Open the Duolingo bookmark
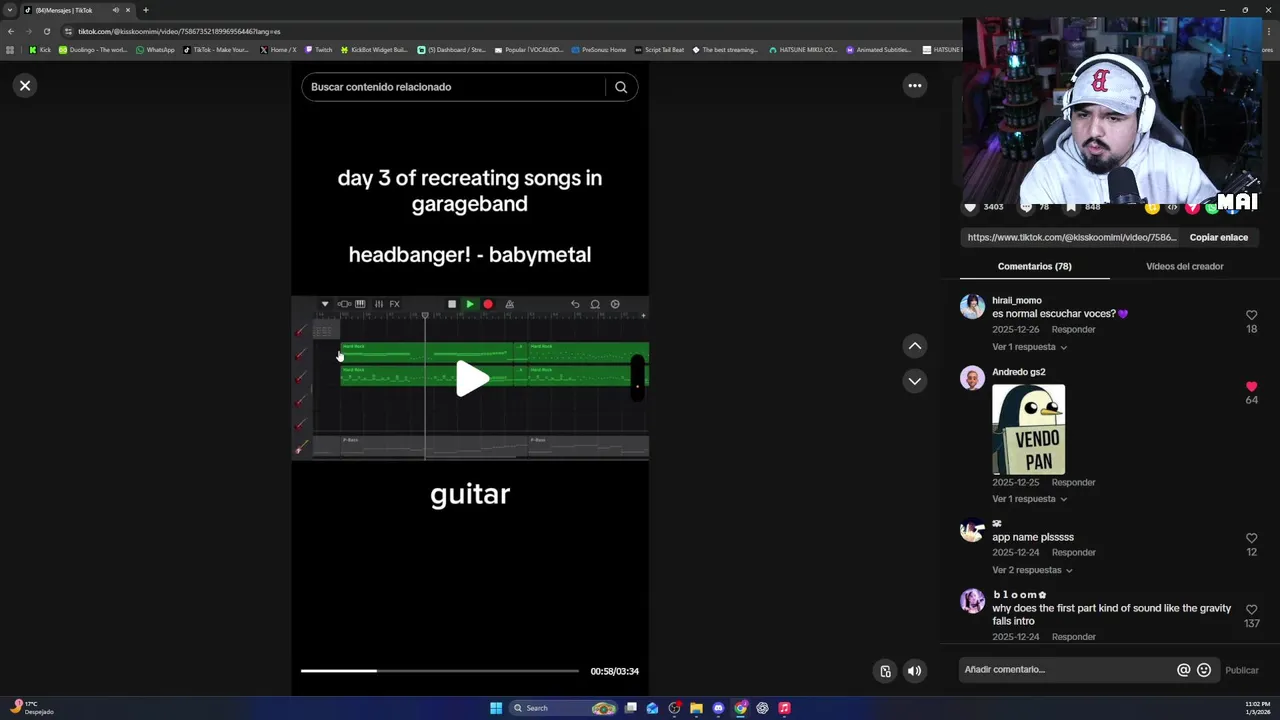The width and height of the screenshot is (1280, 720). tap(93, 49)
